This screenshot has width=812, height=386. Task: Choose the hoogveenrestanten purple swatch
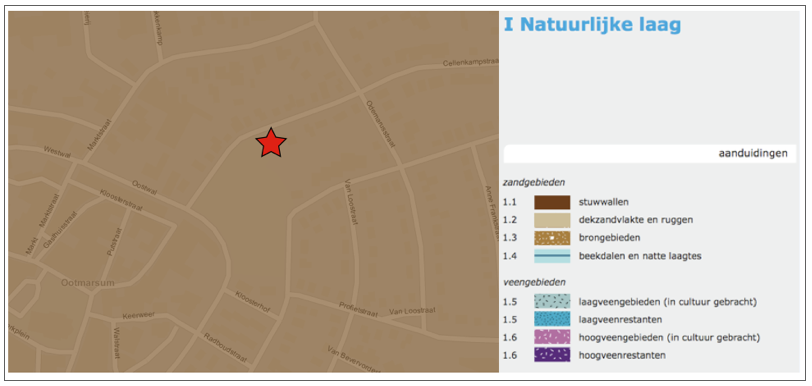(552, 355)
